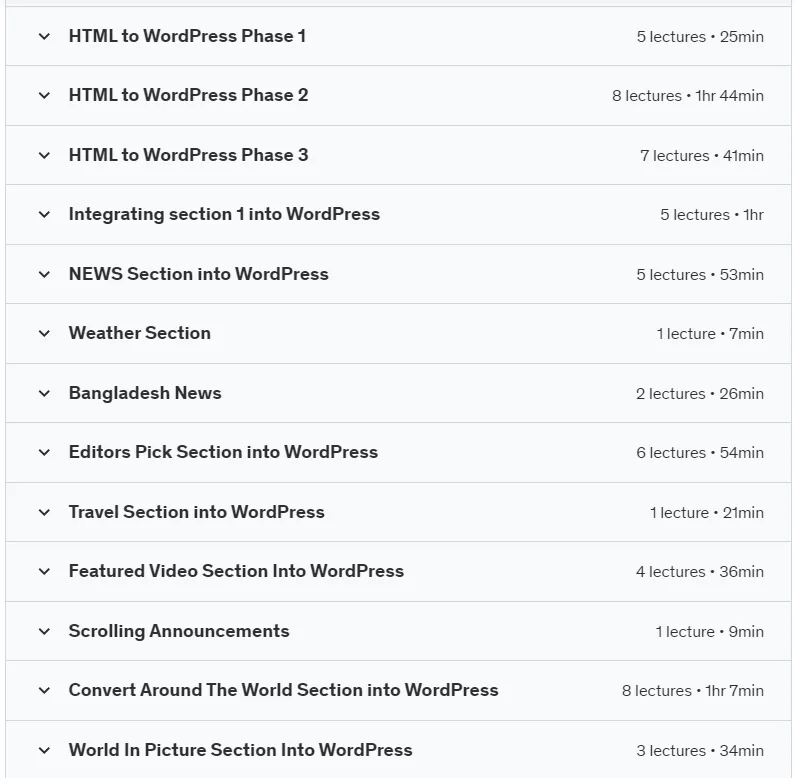Screen dimensions: 795x778
Task: Select the Weather Section heading
Action: [x=139, y=333]
